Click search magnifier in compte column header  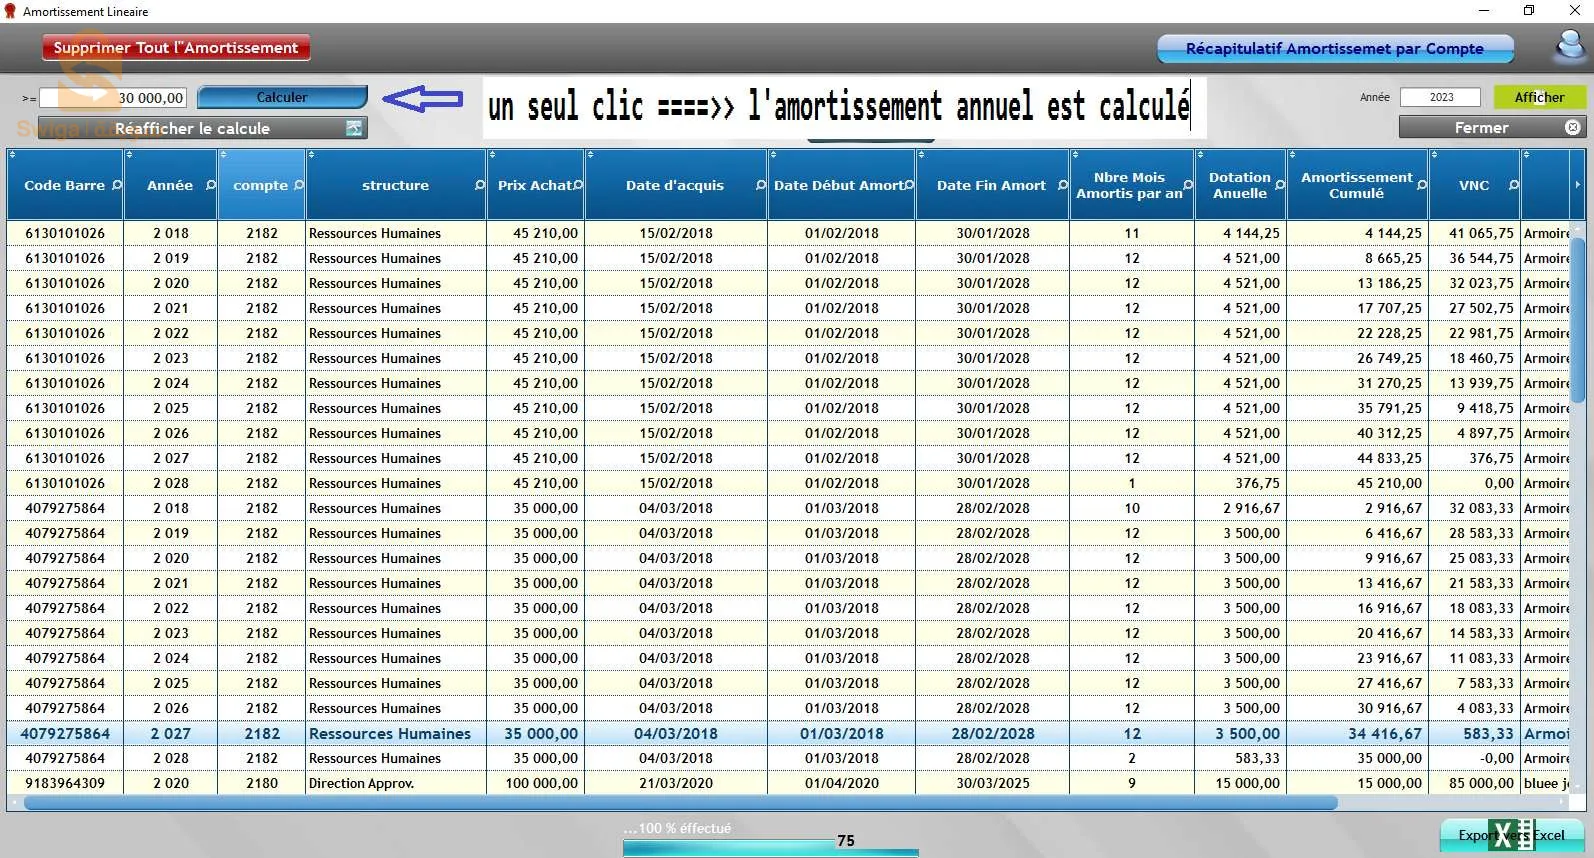pyautogui.click(x=299, y=185)
